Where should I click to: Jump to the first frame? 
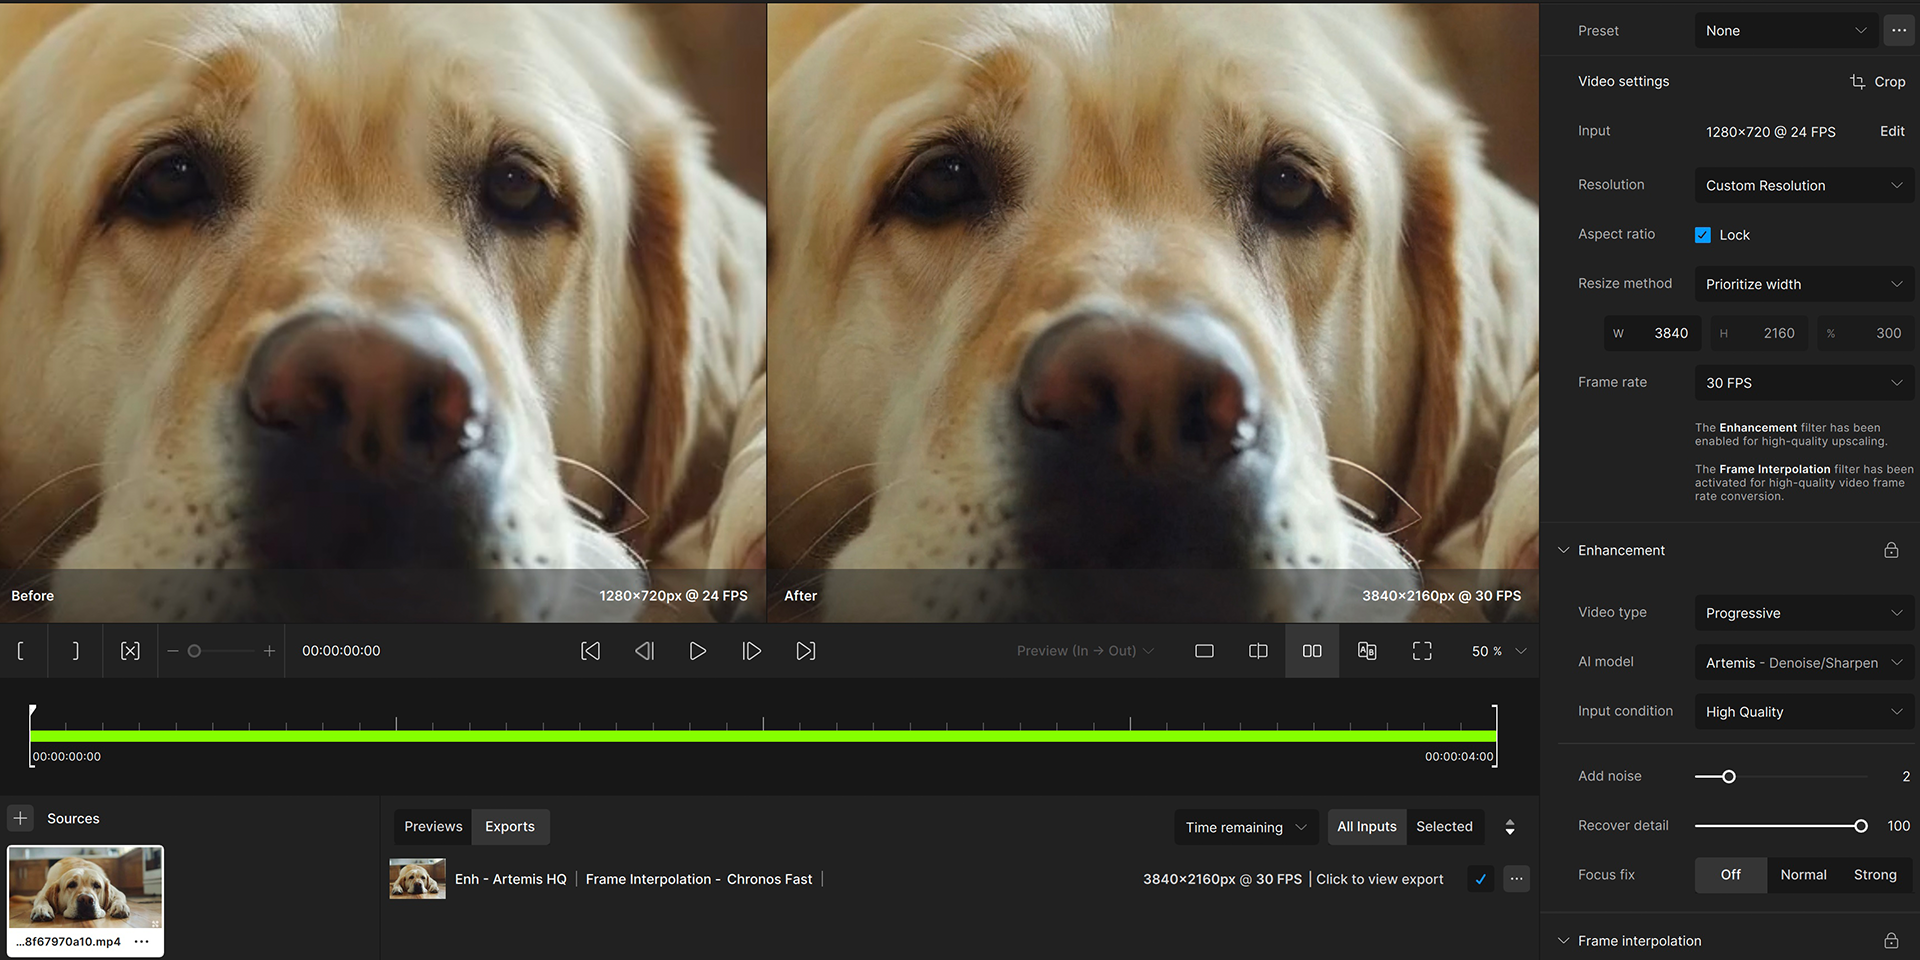[x=590, y=651]
